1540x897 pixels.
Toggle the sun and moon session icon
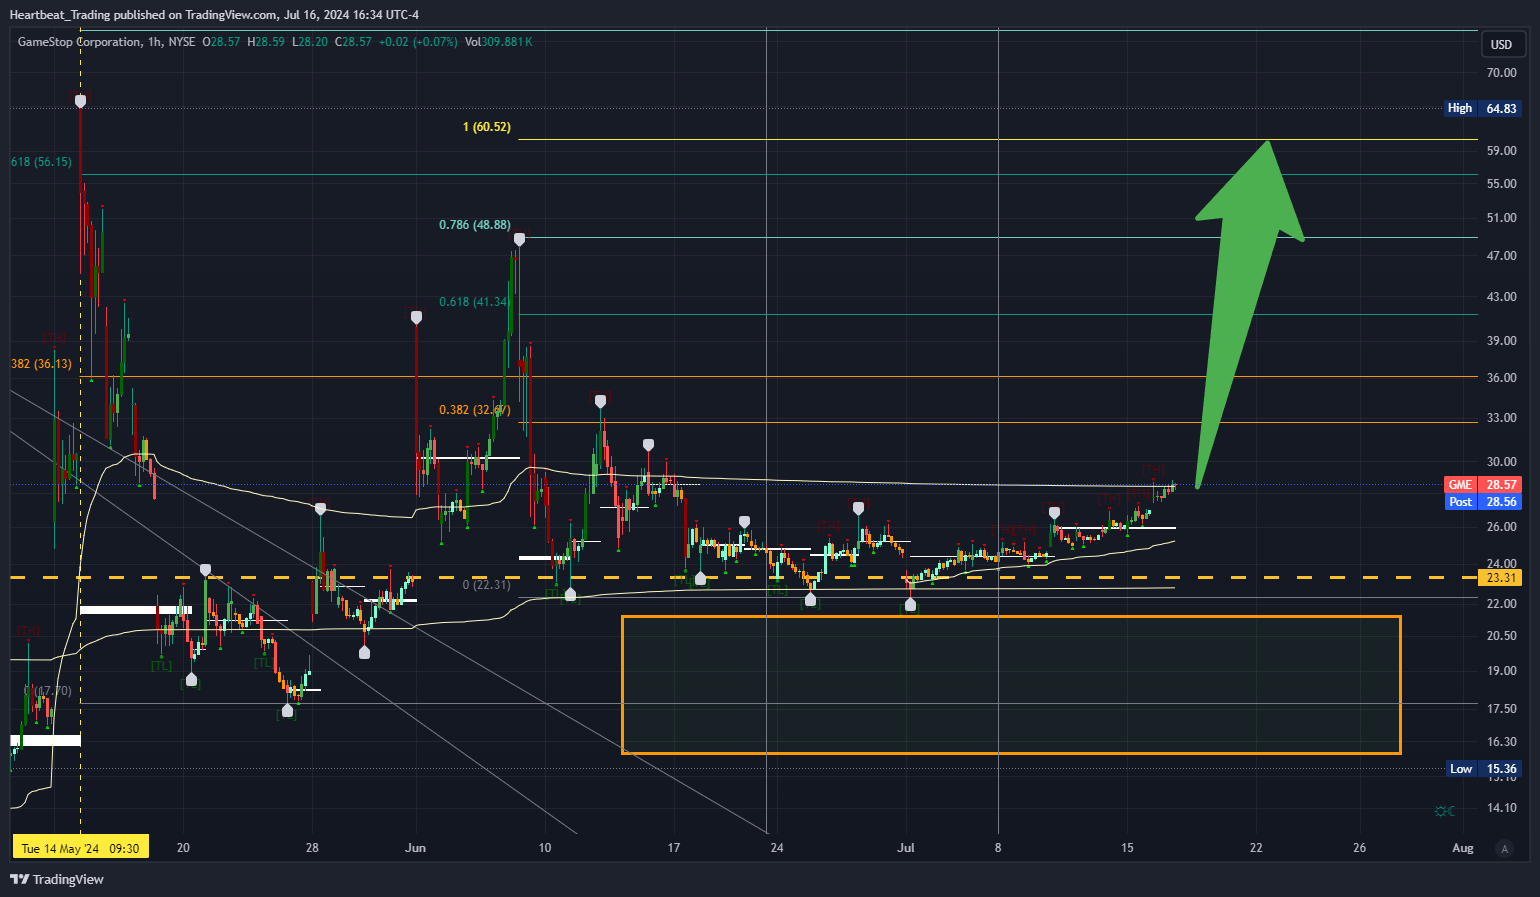1444,811
